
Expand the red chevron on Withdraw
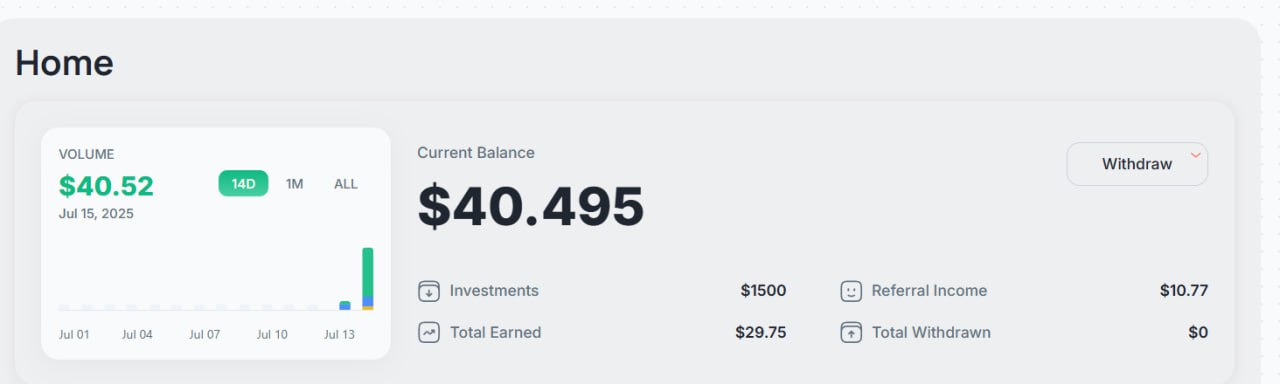1195,155
